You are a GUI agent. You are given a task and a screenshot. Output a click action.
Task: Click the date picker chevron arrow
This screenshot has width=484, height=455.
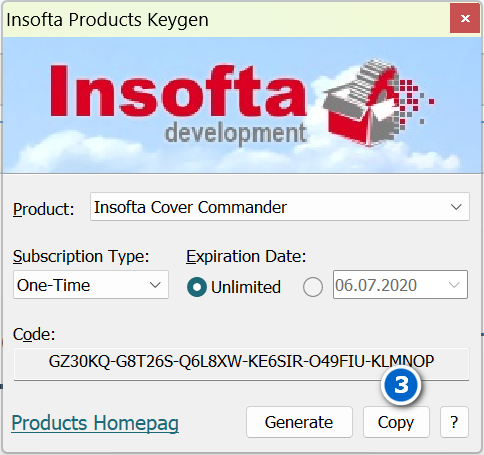[454, 285]
